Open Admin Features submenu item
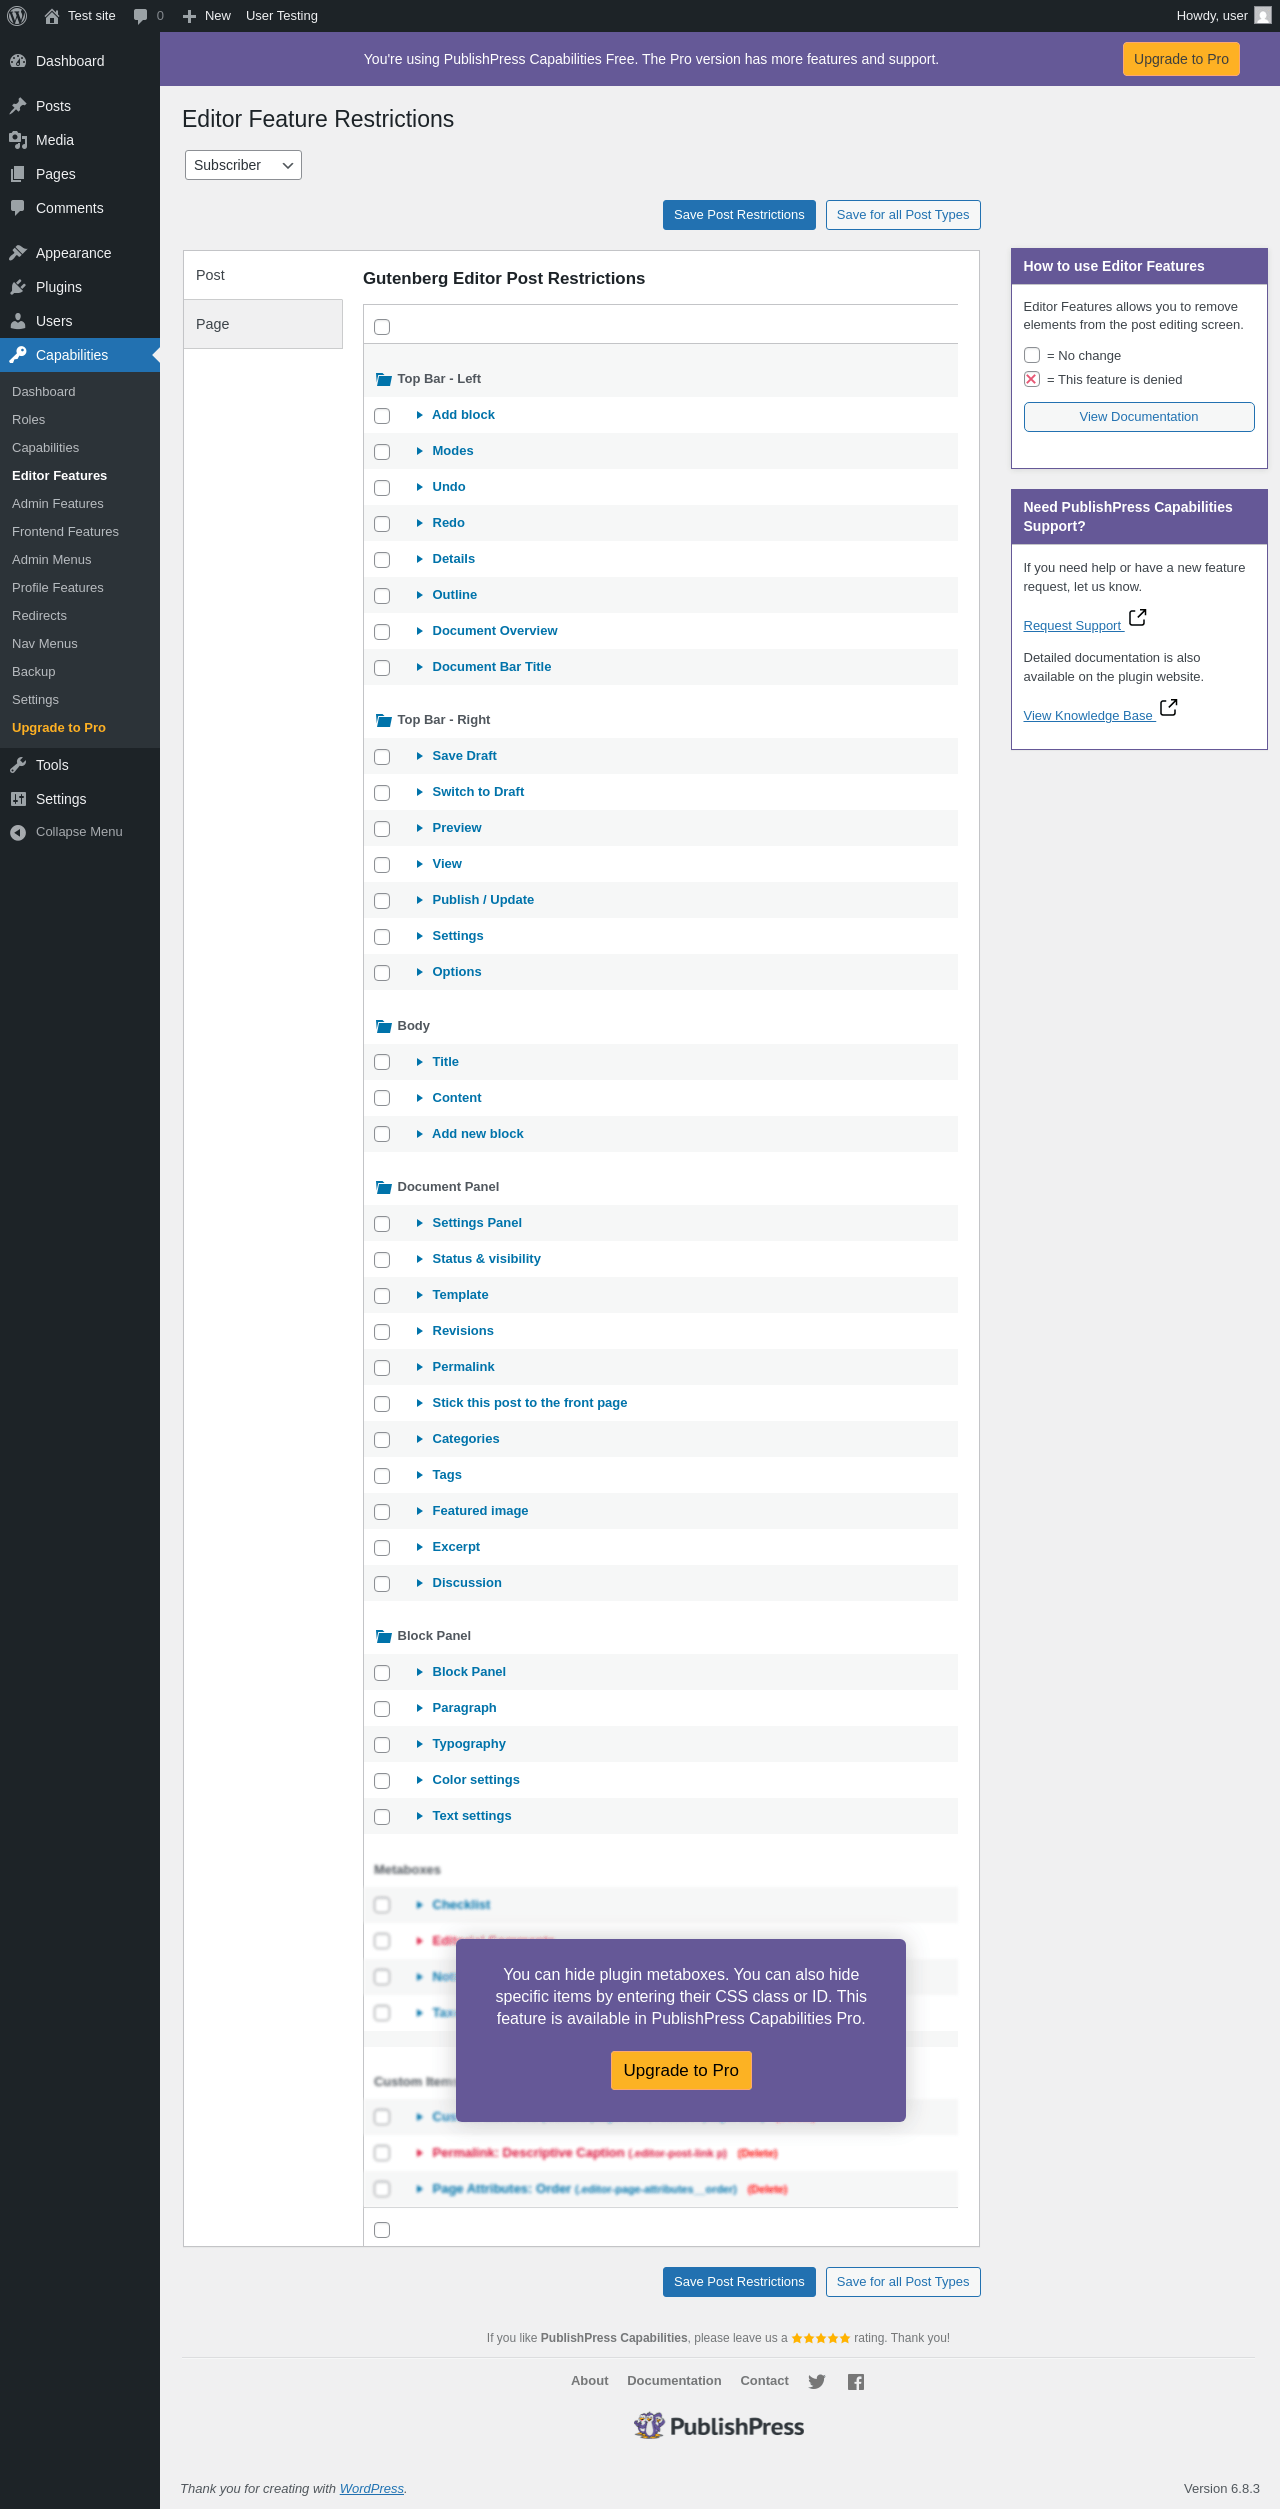Screen dimensions: 1280x2509 [x=80, y=504]
